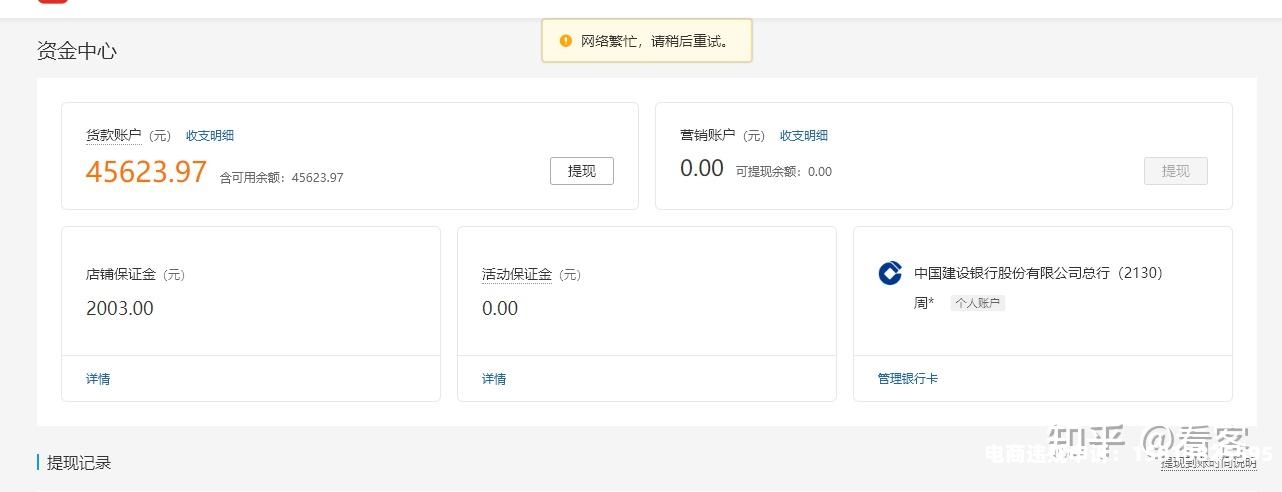The height and width of the screenshot is (492, 1282).
Task: View 详情 for 店铺保证金
Action: tap(98, 379)
